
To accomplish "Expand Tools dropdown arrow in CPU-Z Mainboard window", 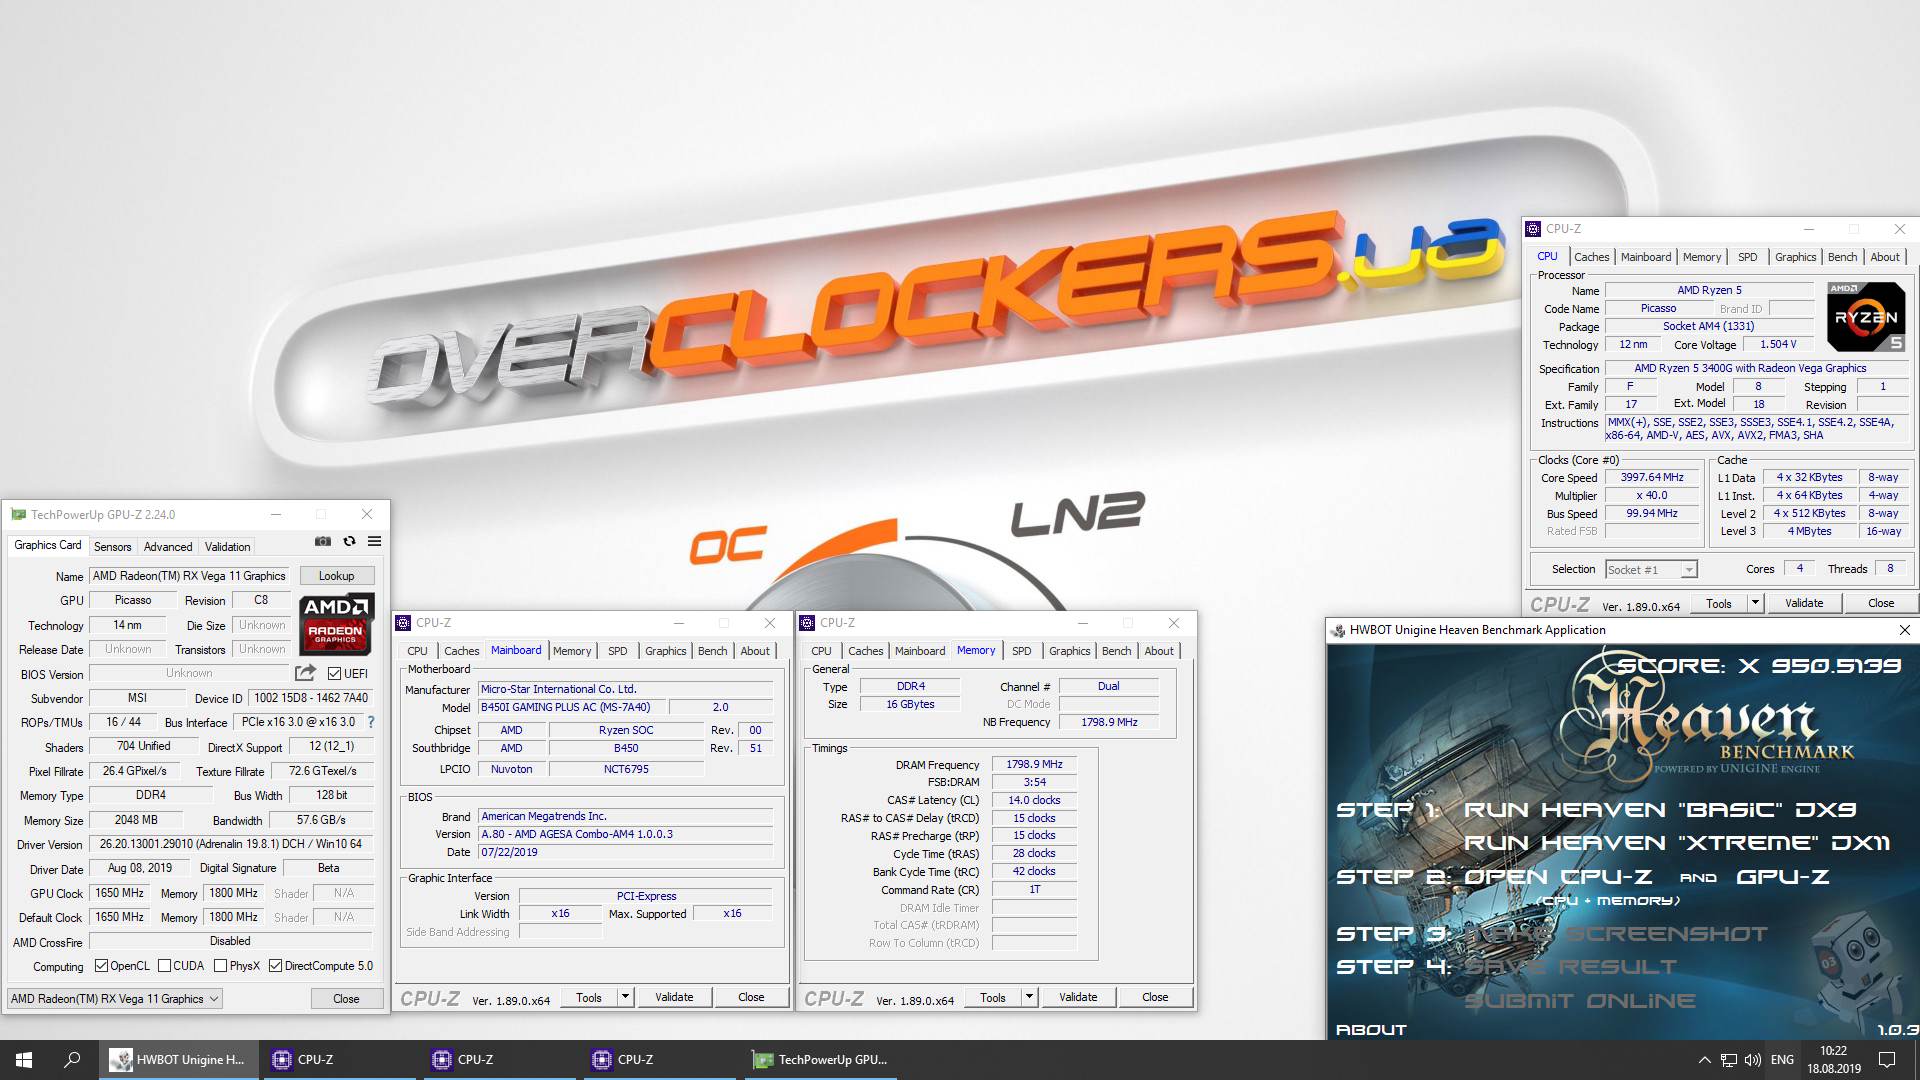I will point(625,997).
